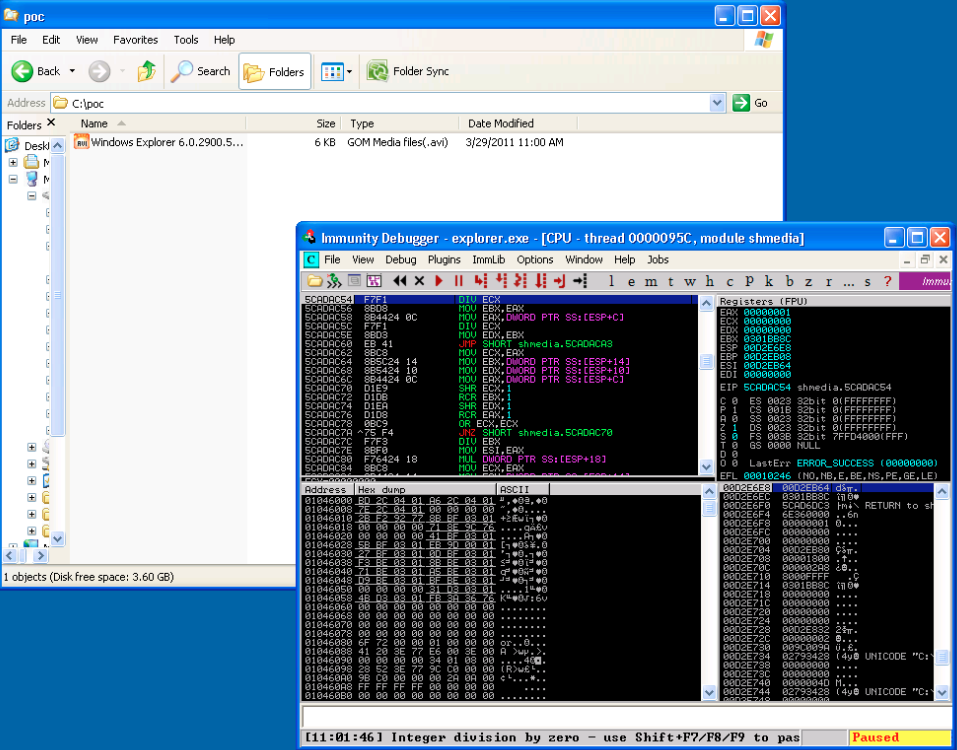Show References with the 'r' button
957x750 pixels.
pos(828,281)
